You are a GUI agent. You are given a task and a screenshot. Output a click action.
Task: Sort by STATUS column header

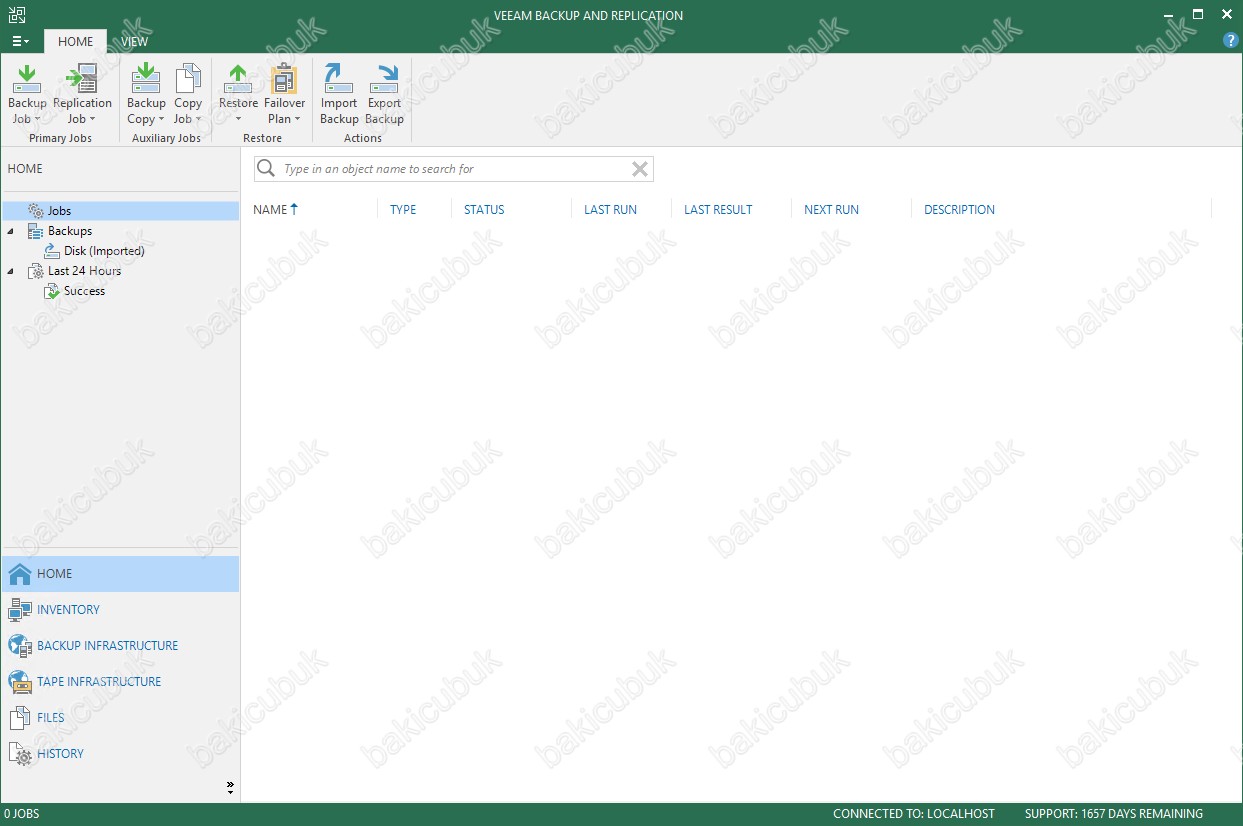[484, 210]
